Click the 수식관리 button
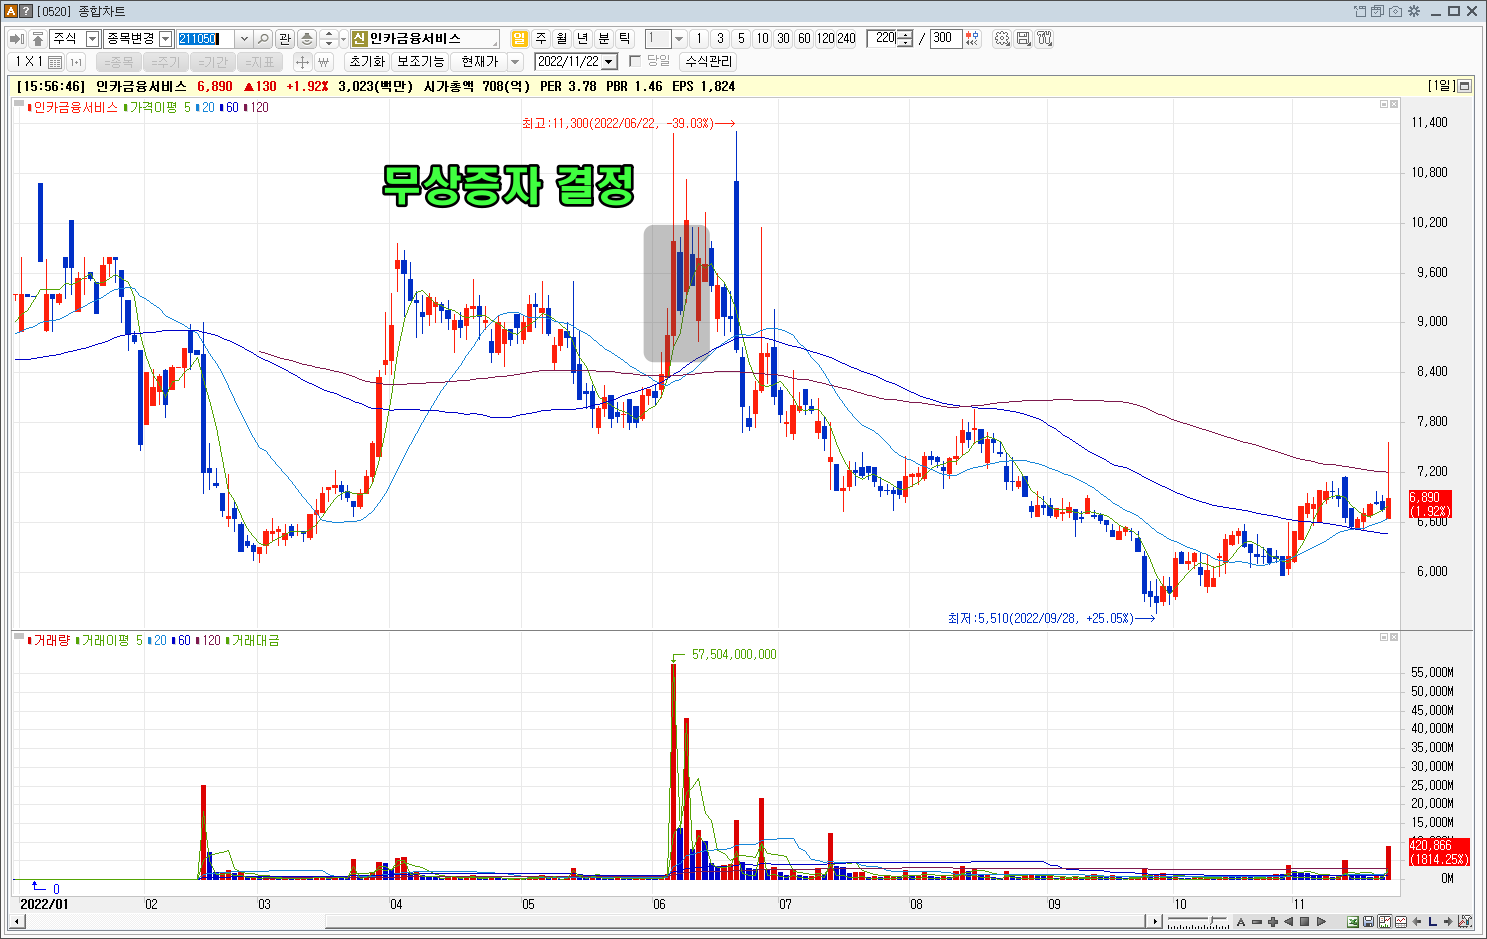Screen dimensions: 1487x939 pyautogui.click(x=709, y=62)
